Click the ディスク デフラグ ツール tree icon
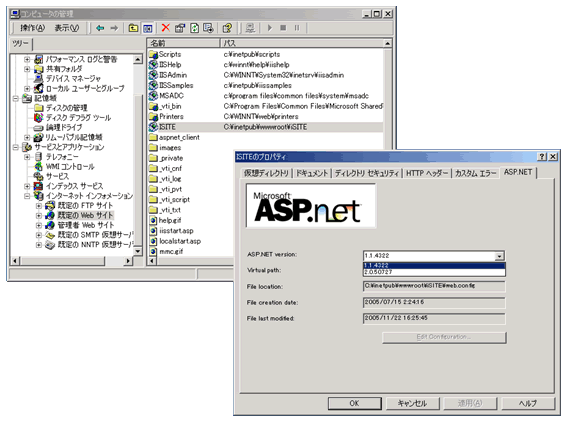This screenshot has height=425, width=569. (x=38, y=118)
